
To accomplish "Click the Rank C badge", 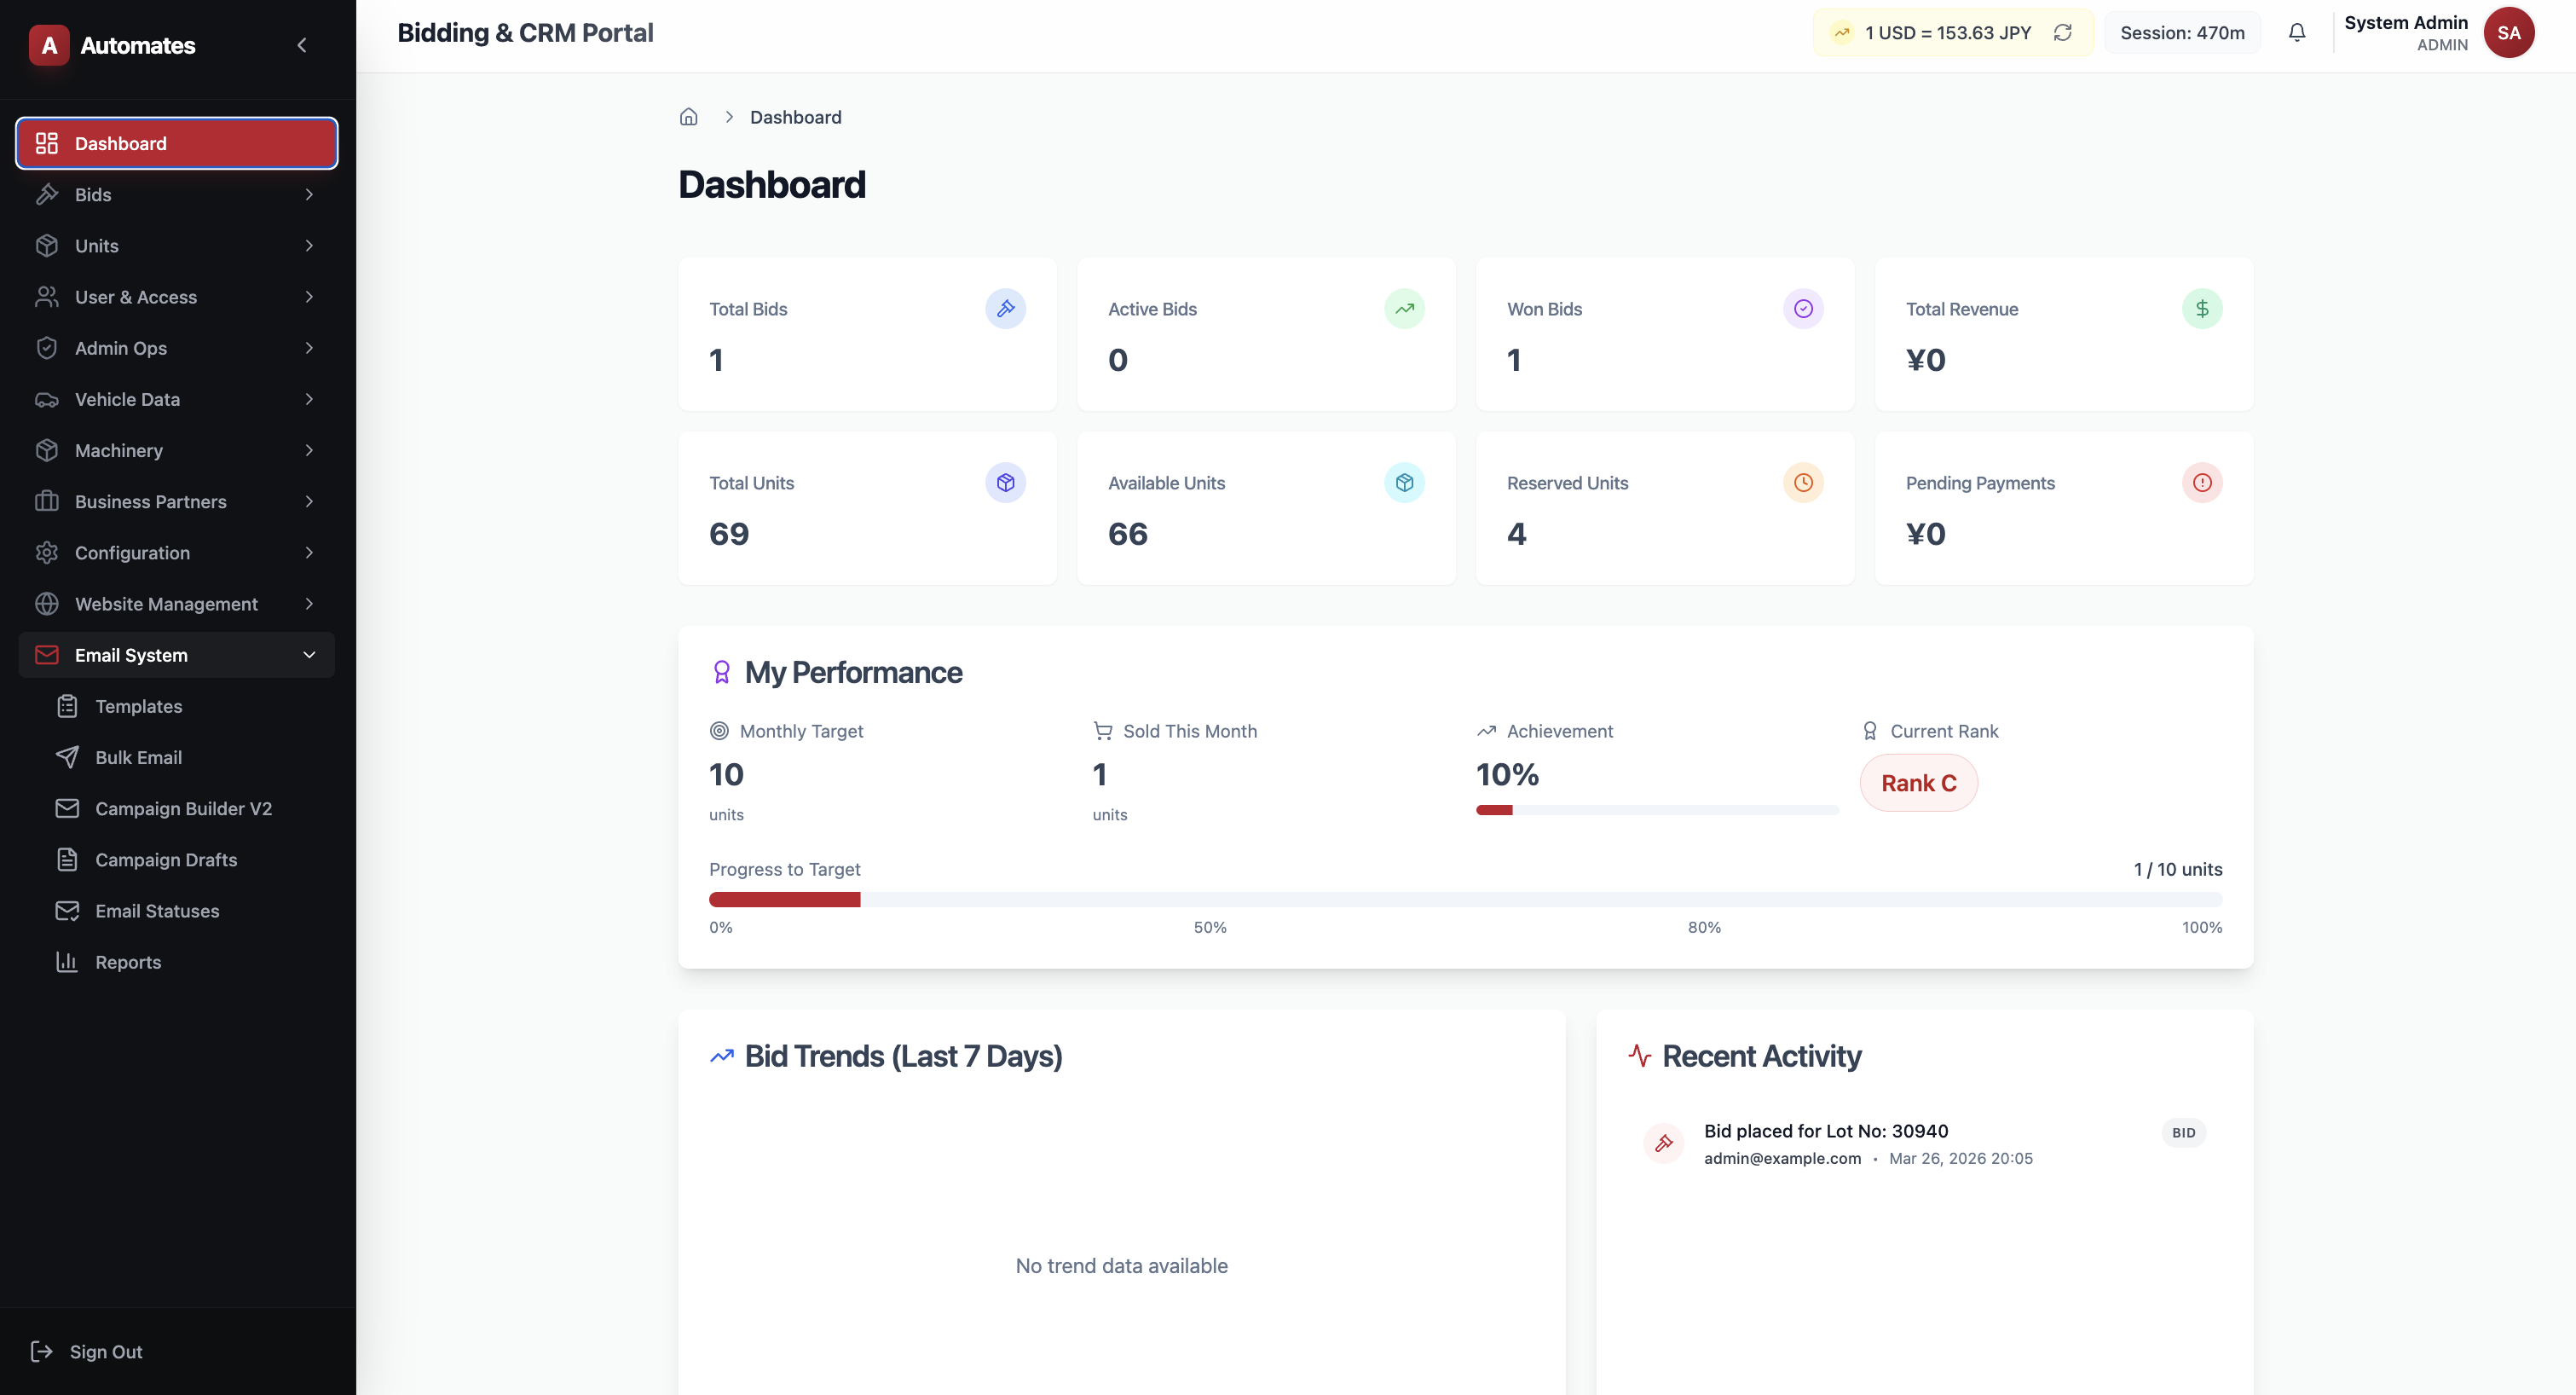I will coord(1918,783).
